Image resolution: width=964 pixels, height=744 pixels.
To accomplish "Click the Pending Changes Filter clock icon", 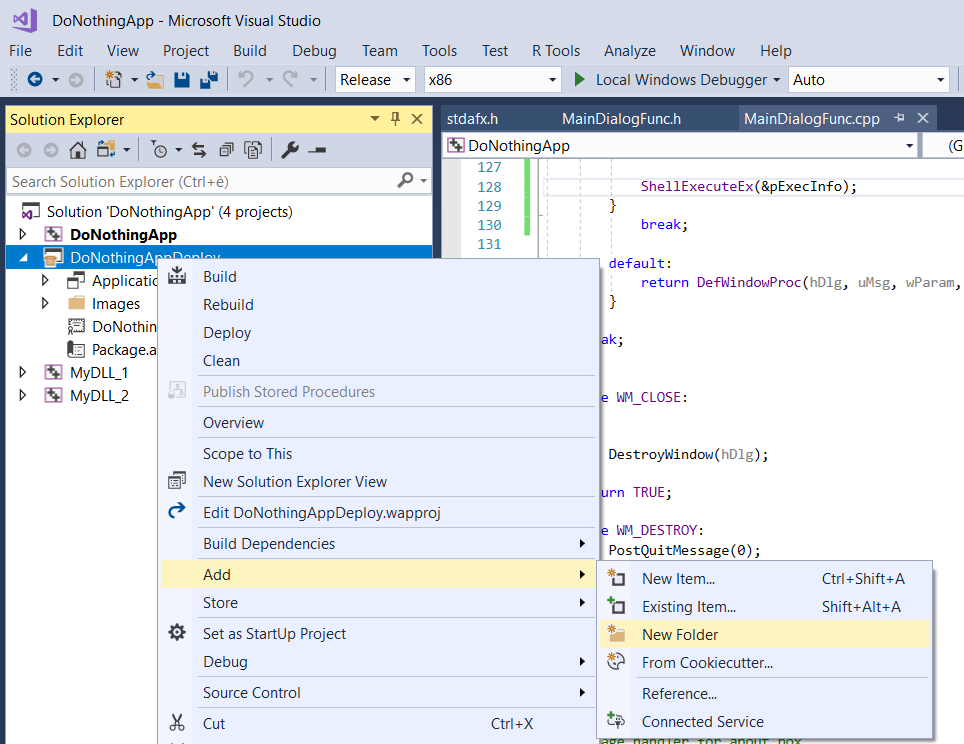I will (x=159, y=150).
